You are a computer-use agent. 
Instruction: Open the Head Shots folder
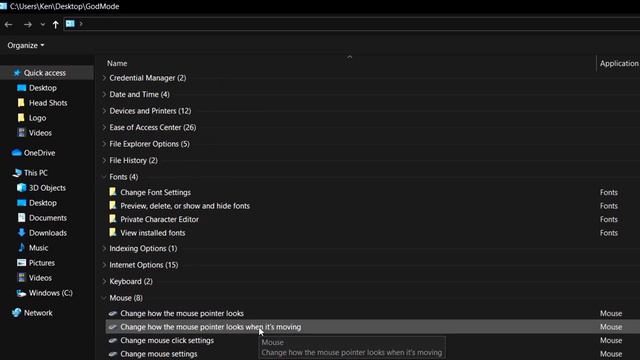(x=48, y=103)
